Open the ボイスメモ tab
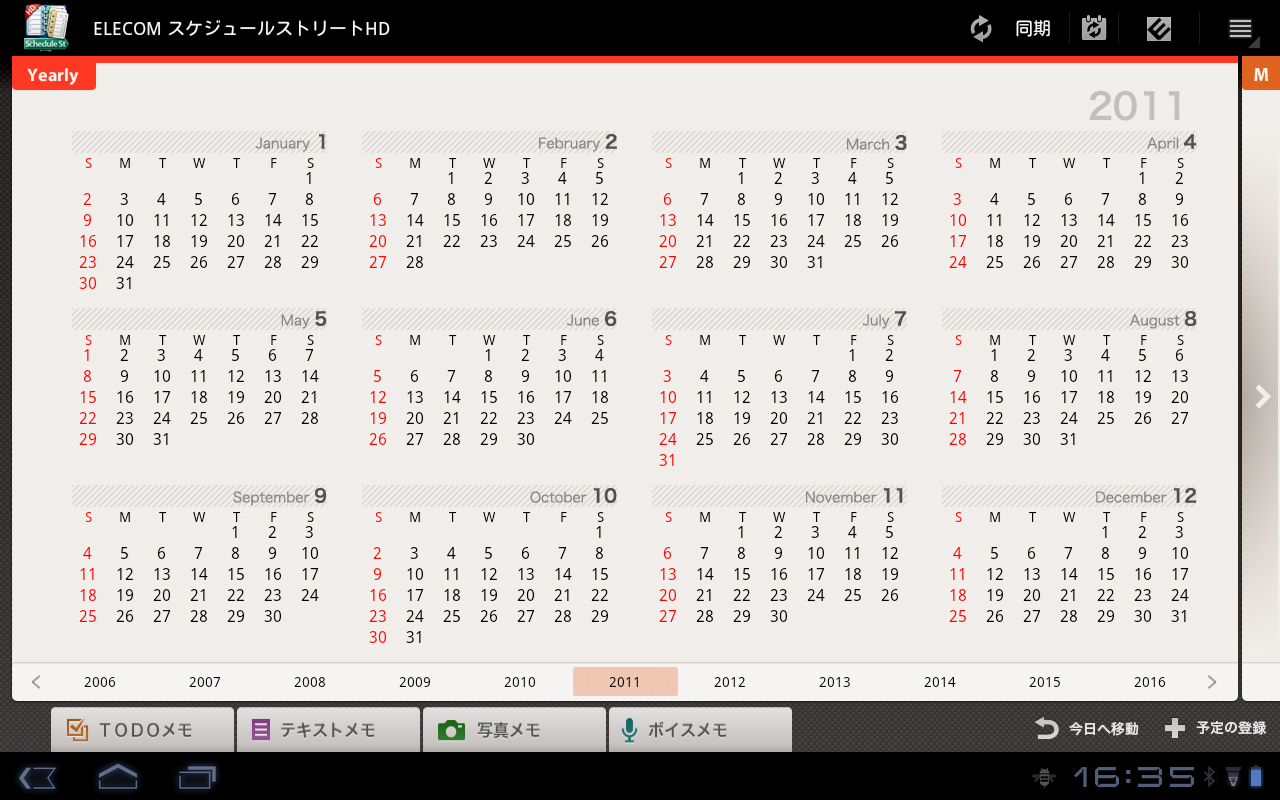 pos(700,730)
